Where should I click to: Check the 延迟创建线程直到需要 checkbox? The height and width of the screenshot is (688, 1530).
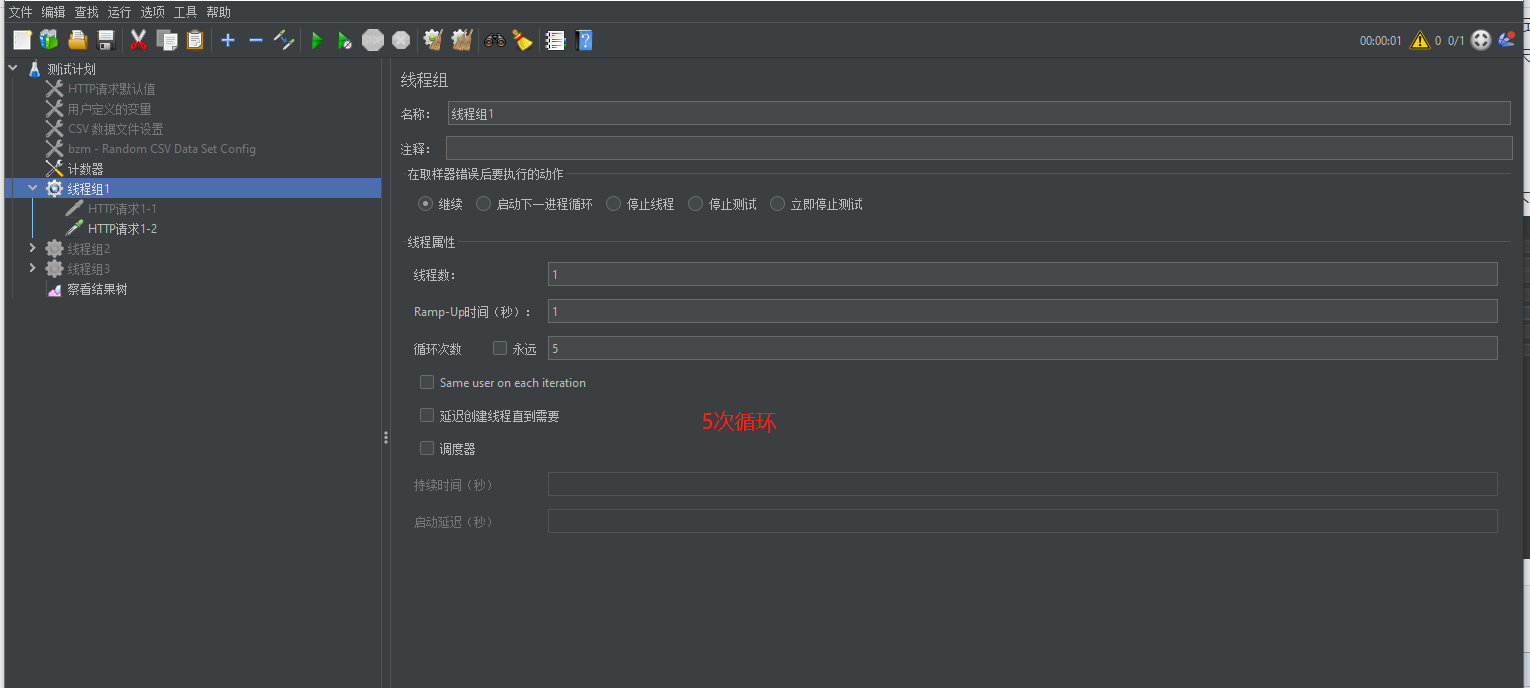coord(427,415)
